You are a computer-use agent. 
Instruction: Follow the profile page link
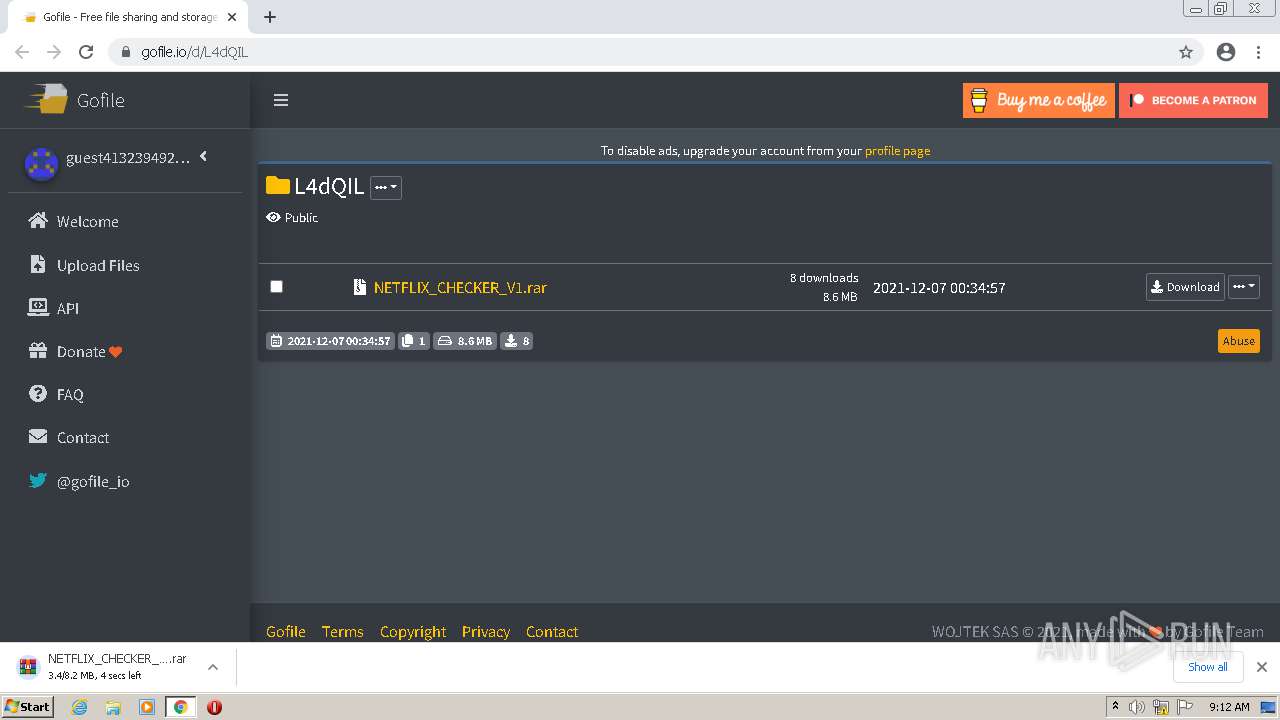tap(897, 151)
